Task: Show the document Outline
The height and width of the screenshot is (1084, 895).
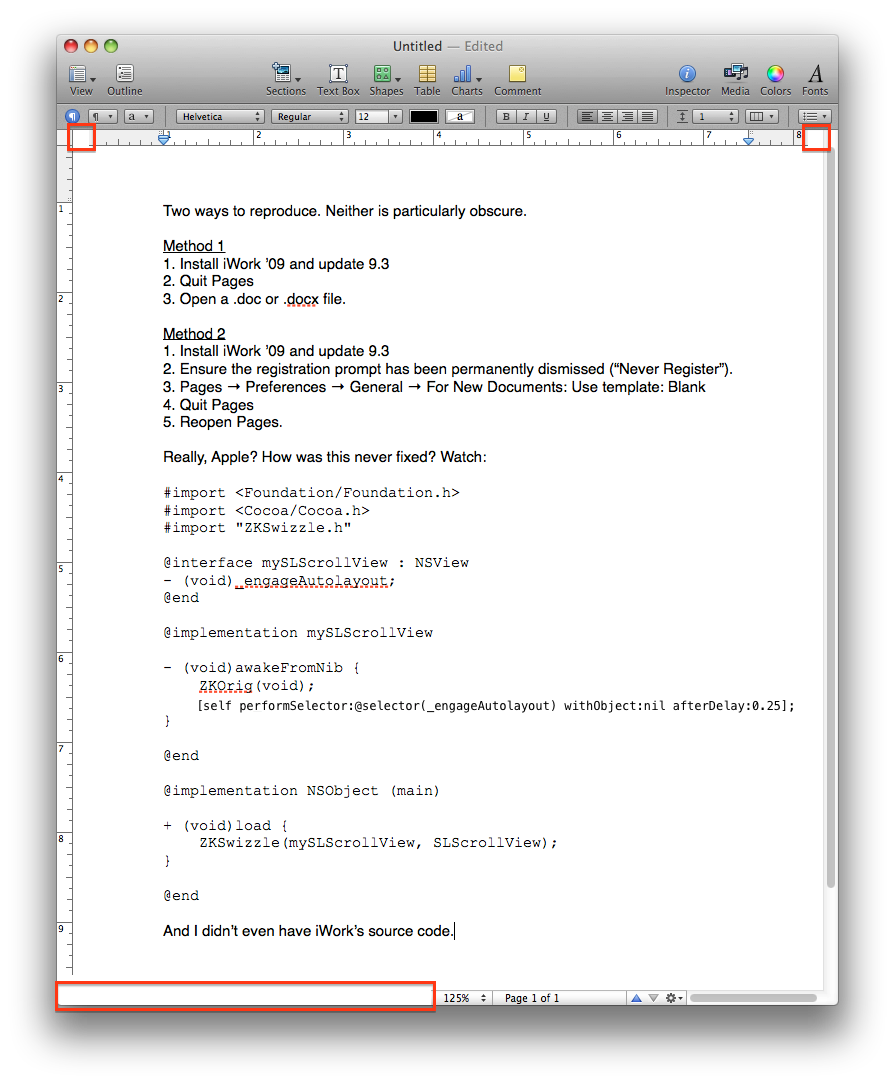Action: pyautogui.click(x=124, y=80)
